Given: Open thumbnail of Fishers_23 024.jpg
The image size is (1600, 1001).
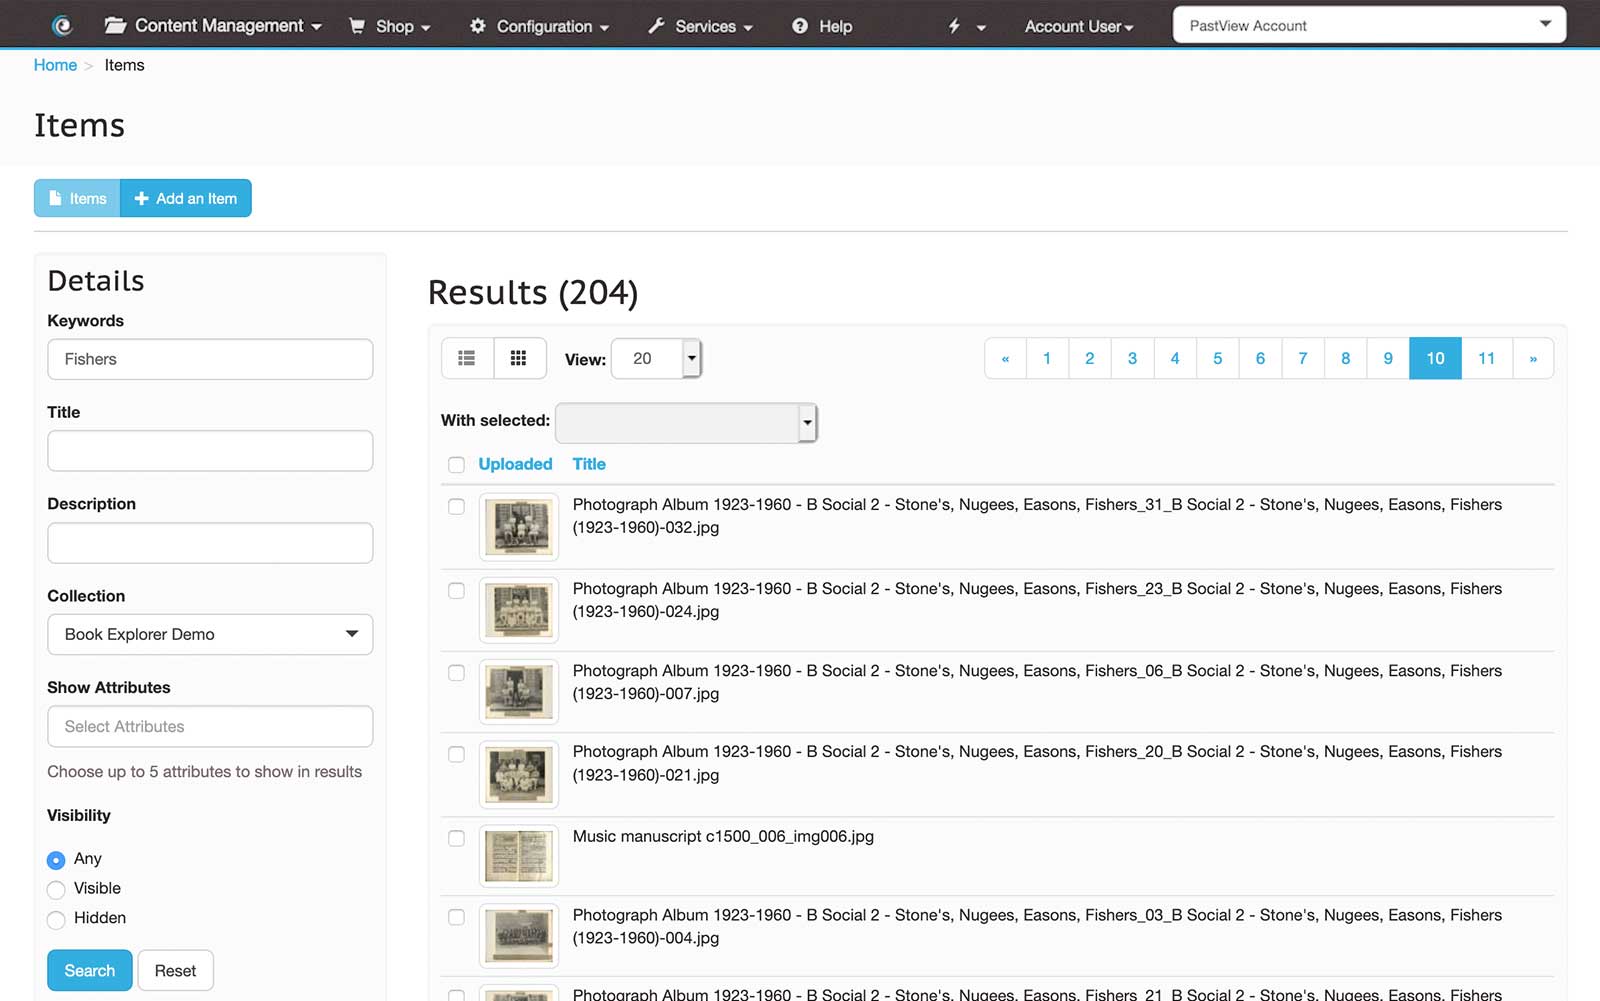Looking at the screenshot, I should pos(518,610).
